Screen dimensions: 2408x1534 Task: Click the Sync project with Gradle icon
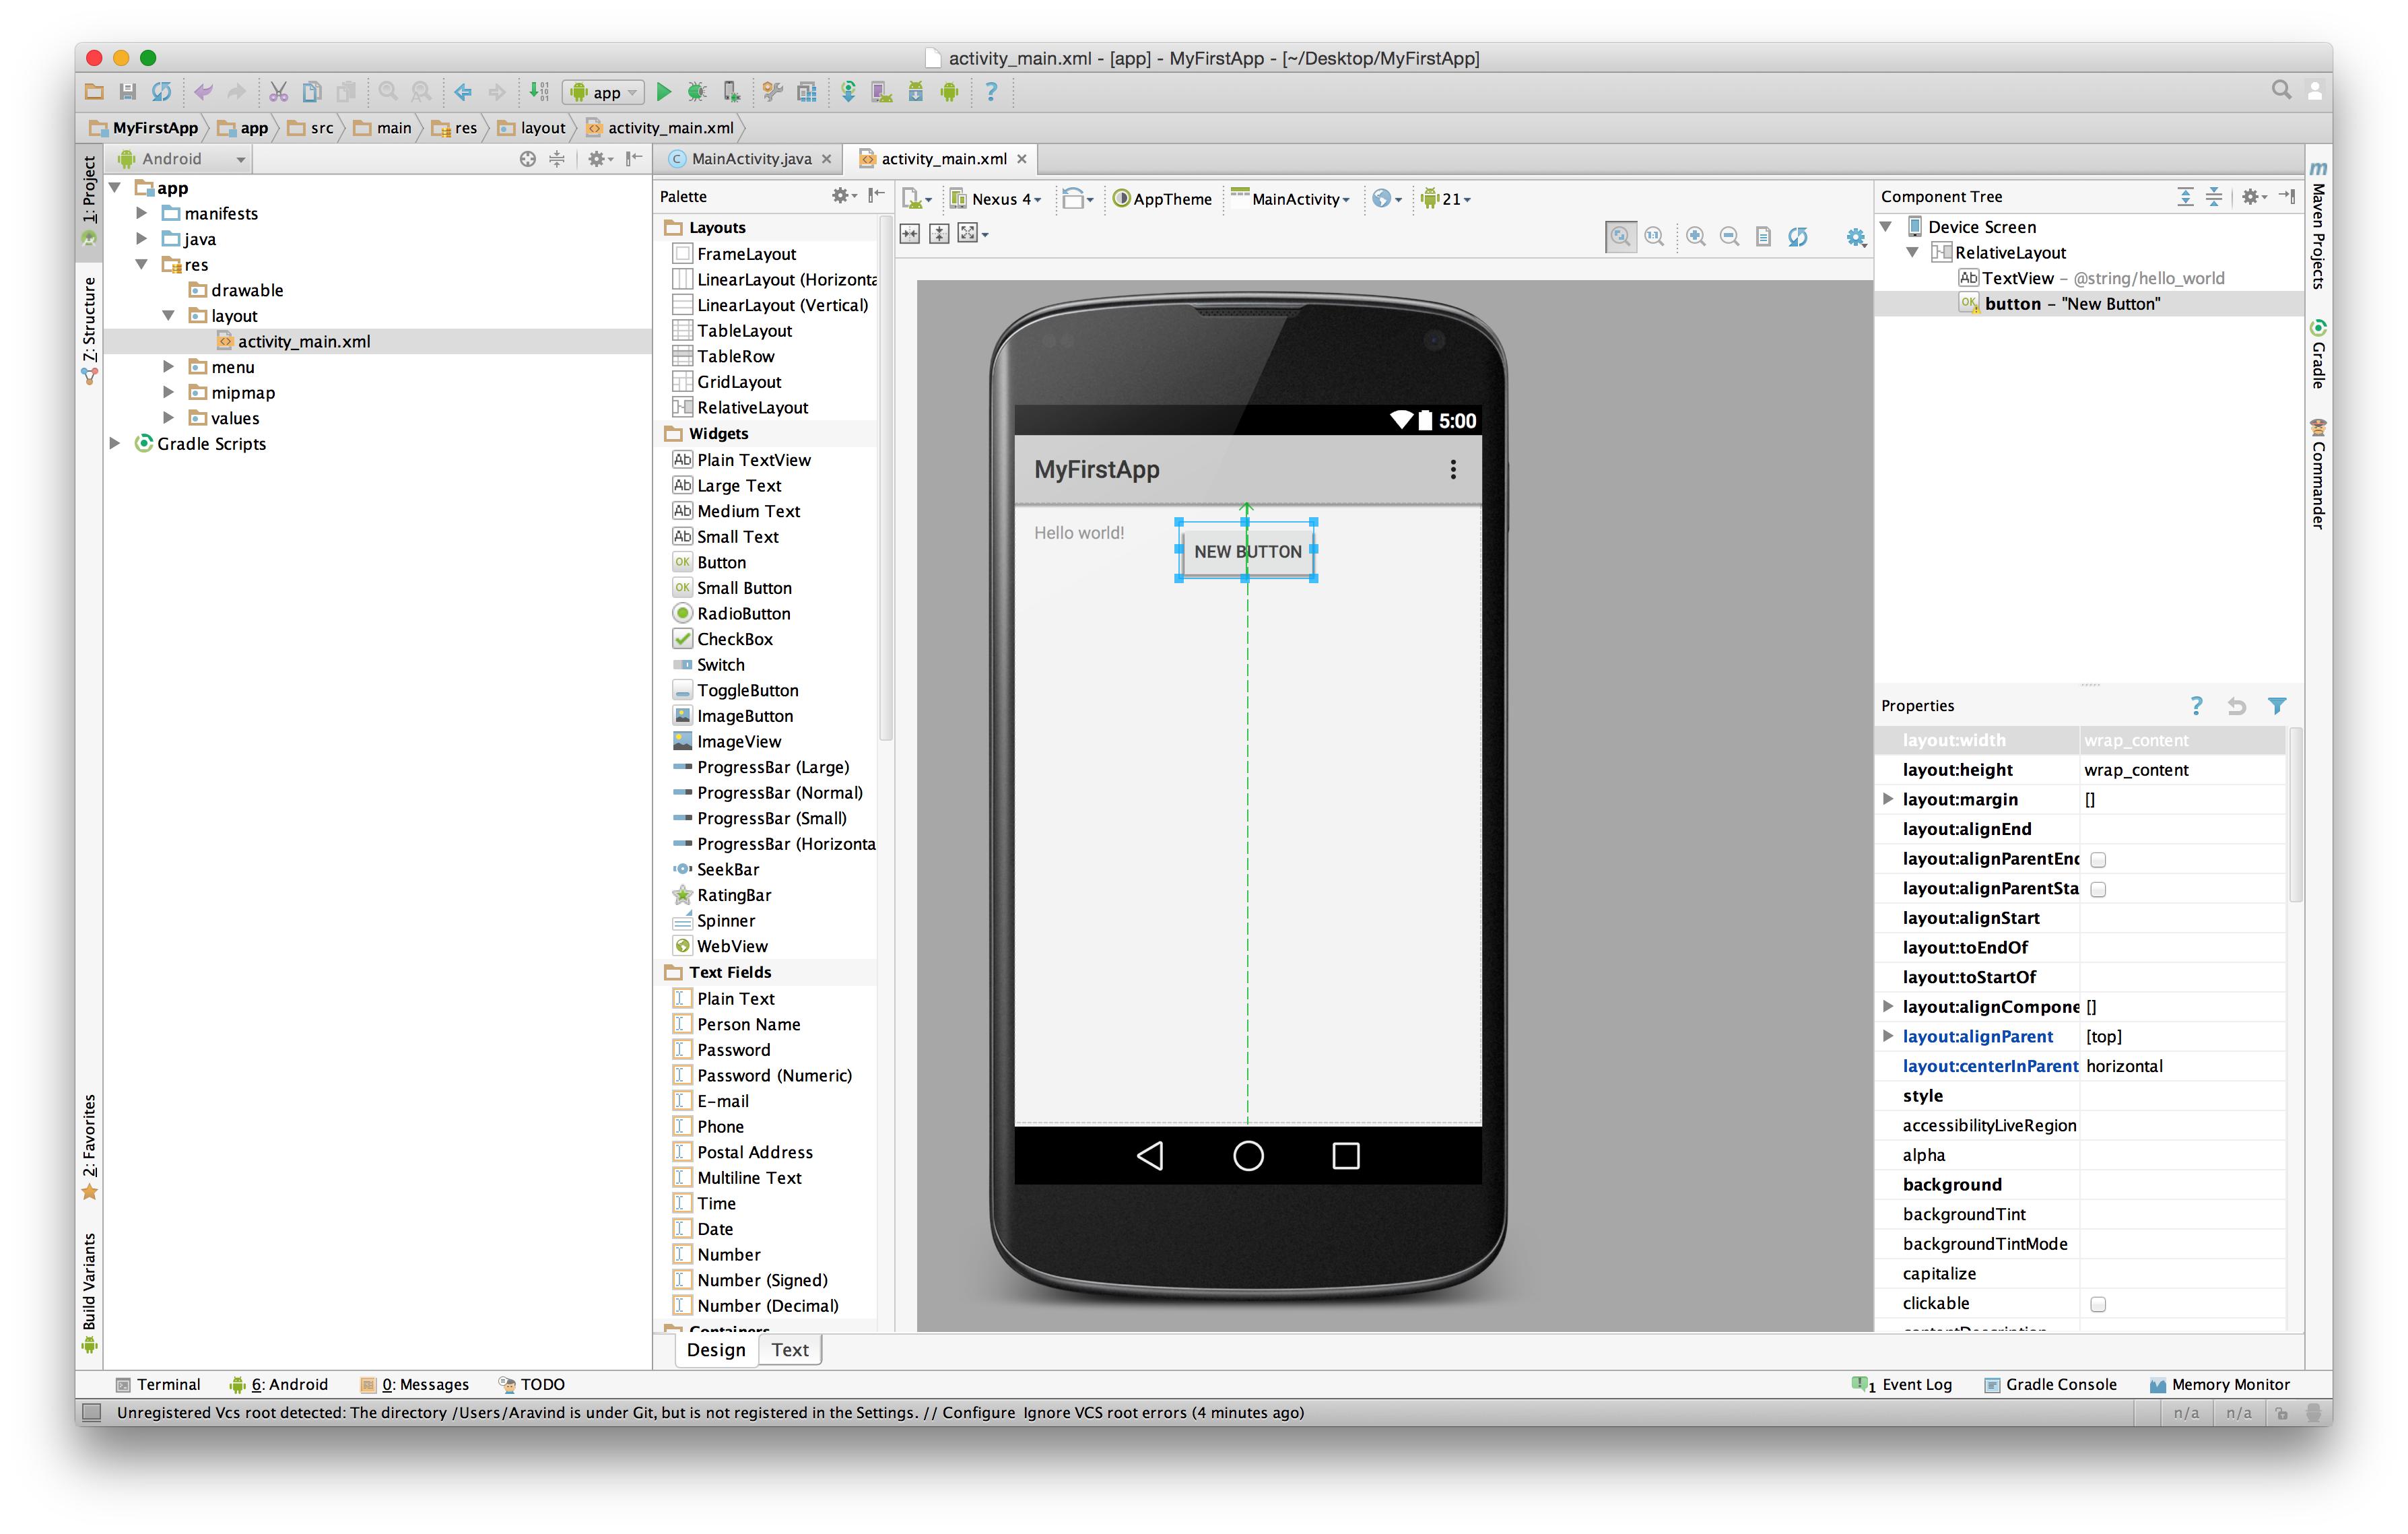pyautogui.click(x=847, y=92)
